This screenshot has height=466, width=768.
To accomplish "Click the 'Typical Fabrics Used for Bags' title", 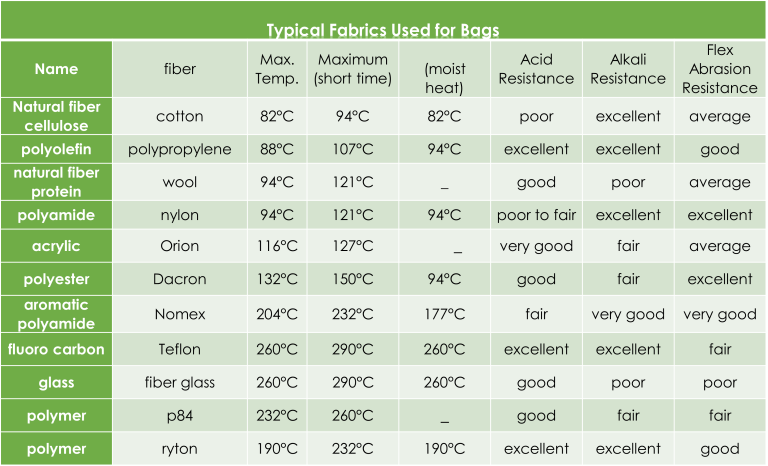I will [x=383, y=29].
